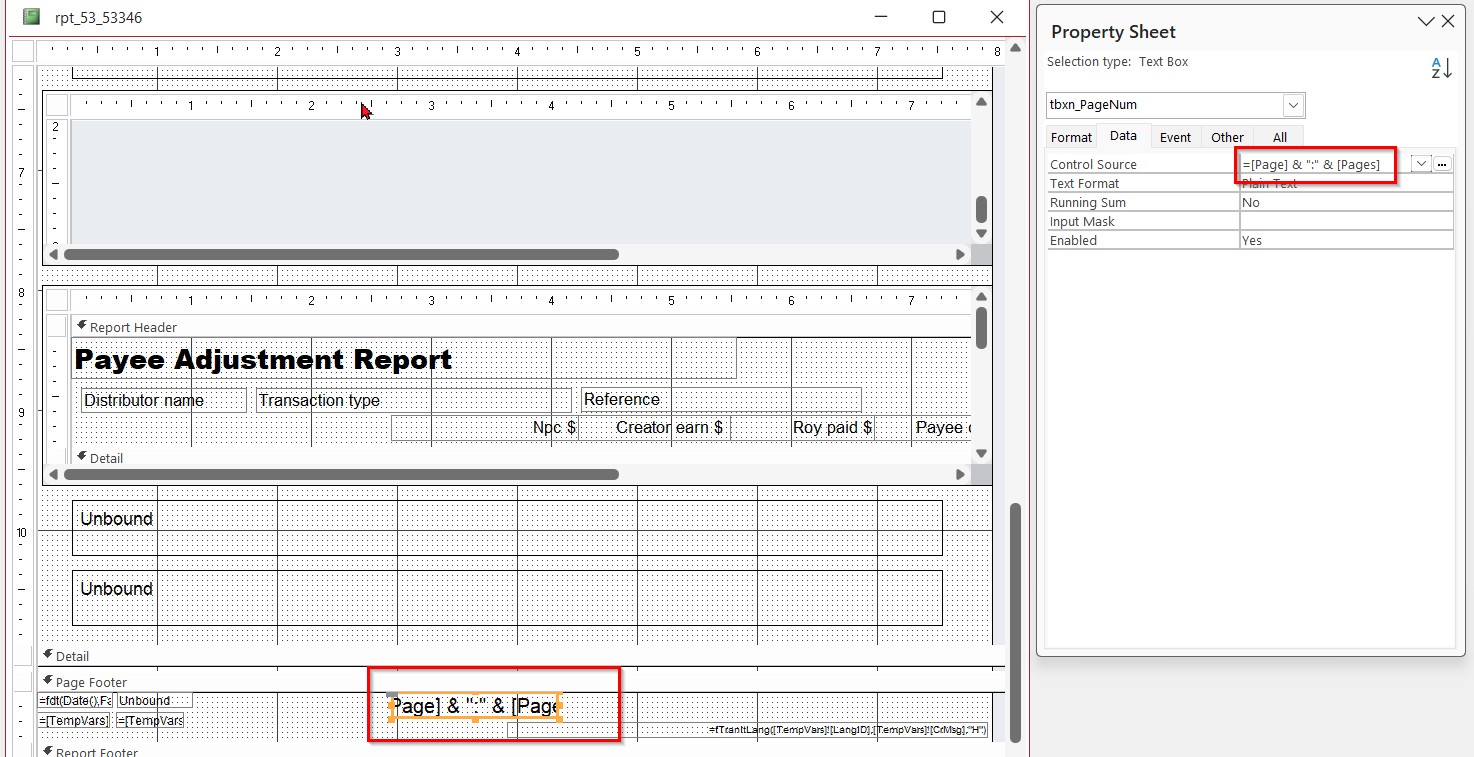Click the Page Footer section bar
Image resolution: width=1474 pixels, height=757 pixels.
coord(521,682)
